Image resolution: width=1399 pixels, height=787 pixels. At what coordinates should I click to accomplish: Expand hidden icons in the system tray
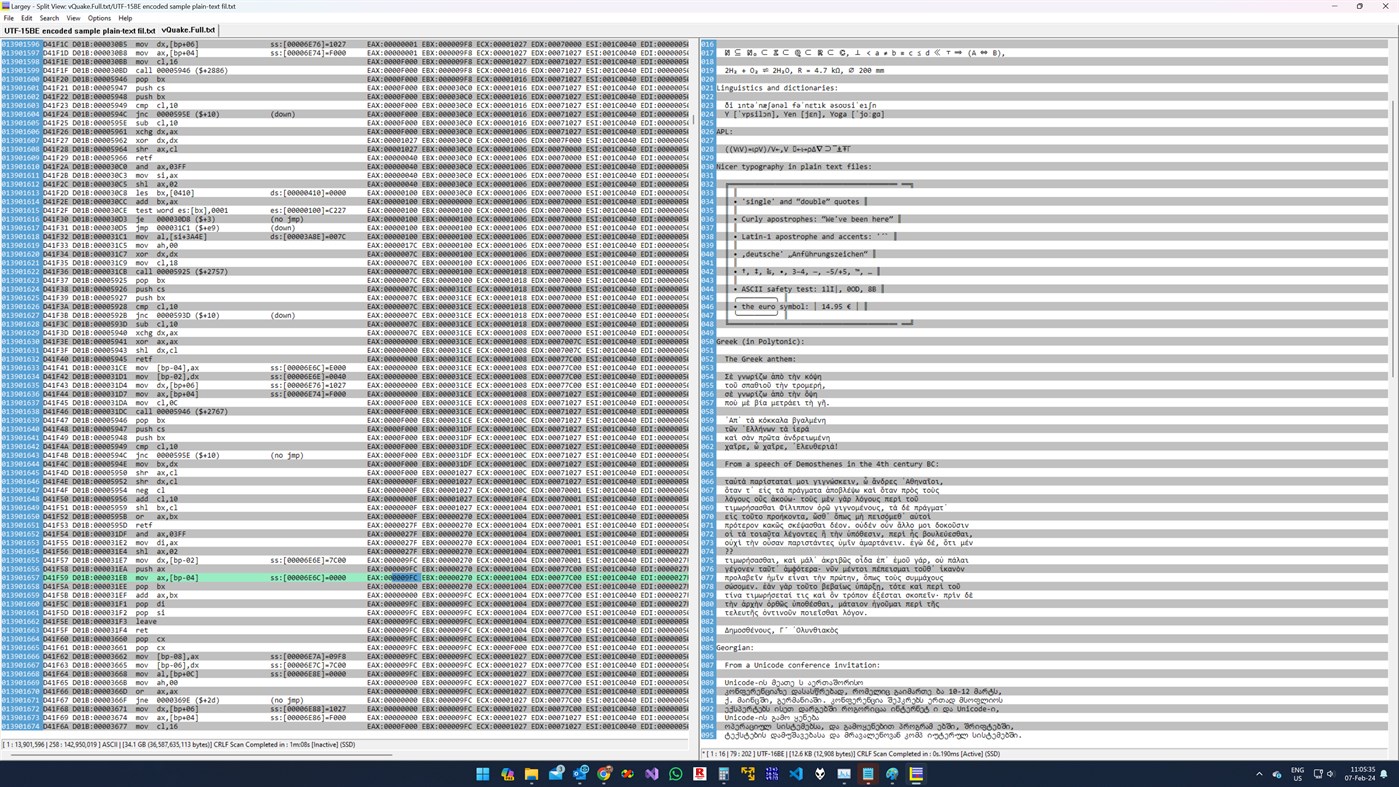click(x=1259, y=774)
